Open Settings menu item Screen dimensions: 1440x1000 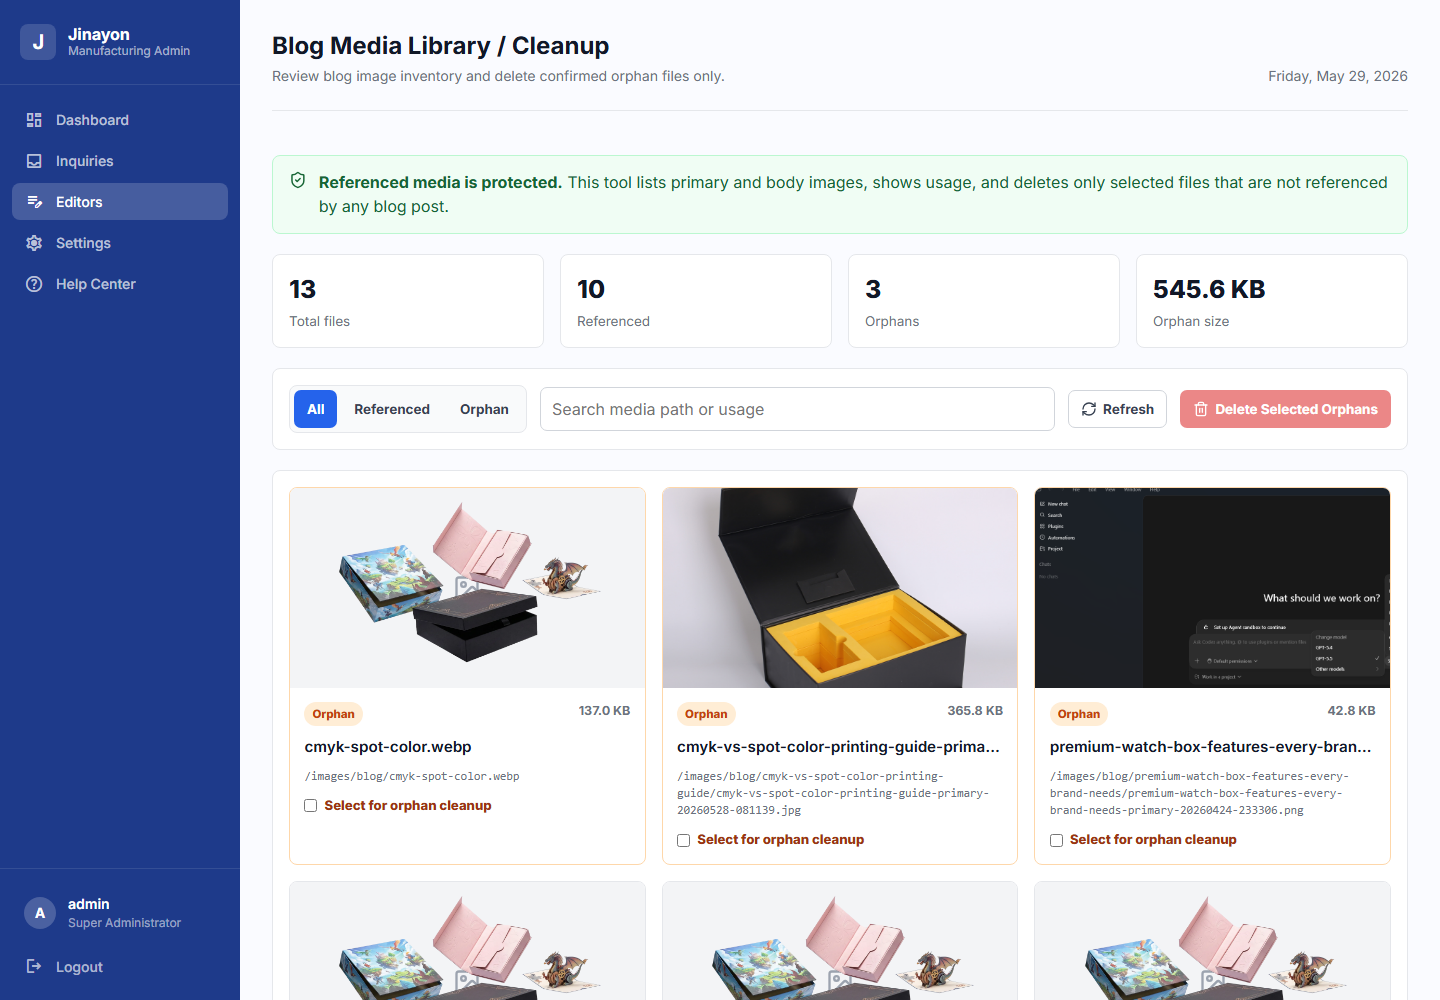[120, 243]
